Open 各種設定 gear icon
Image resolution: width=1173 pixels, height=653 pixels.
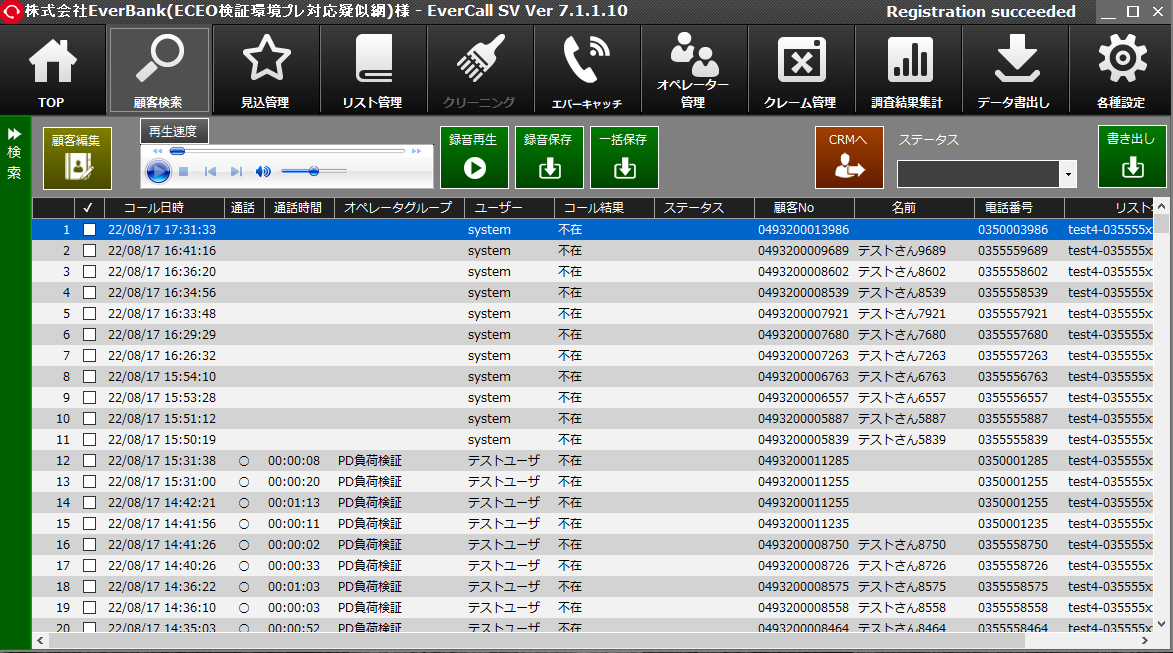1121,70
